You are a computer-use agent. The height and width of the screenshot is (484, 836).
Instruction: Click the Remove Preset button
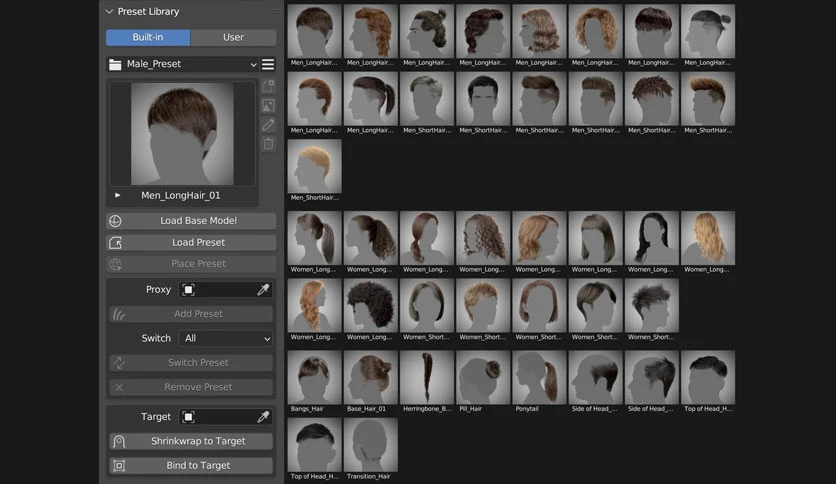191,387
